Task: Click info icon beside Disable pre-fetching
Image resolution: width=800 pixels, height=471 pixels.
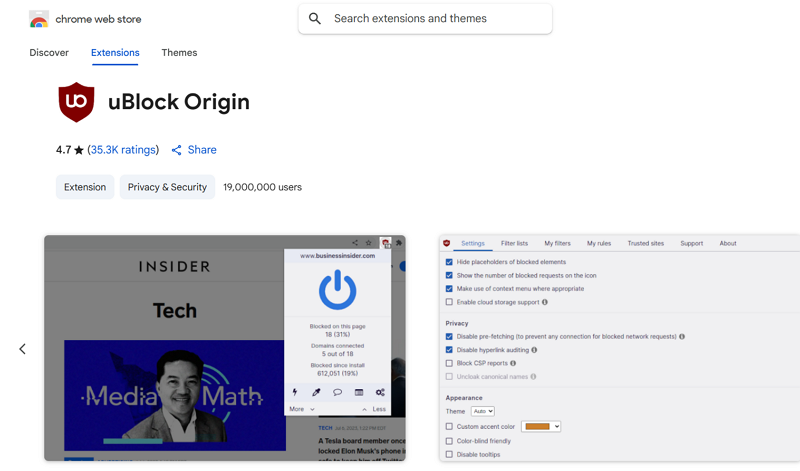Action: [x=682, y=337]
